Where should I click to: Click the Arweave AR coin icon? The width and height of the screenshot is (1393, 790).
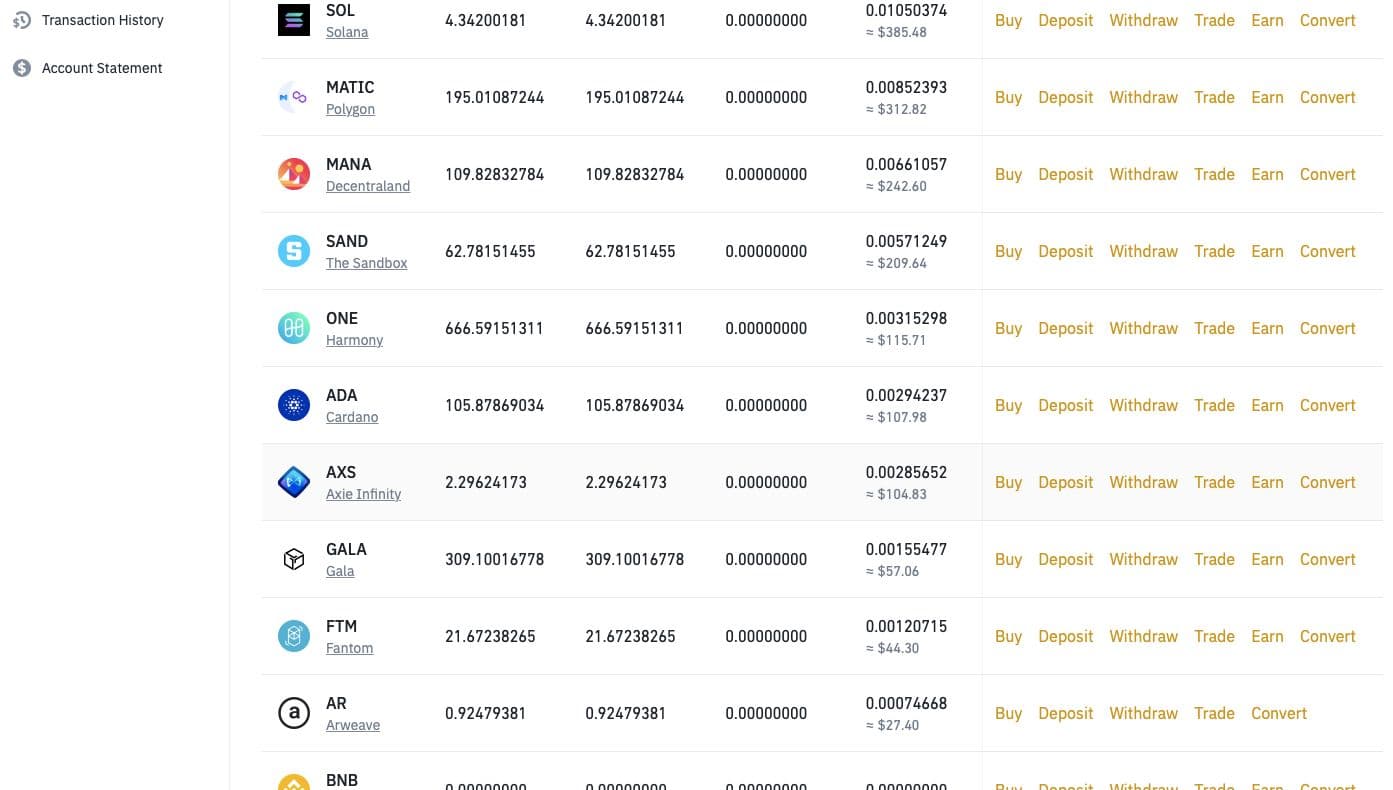(294, 713)
